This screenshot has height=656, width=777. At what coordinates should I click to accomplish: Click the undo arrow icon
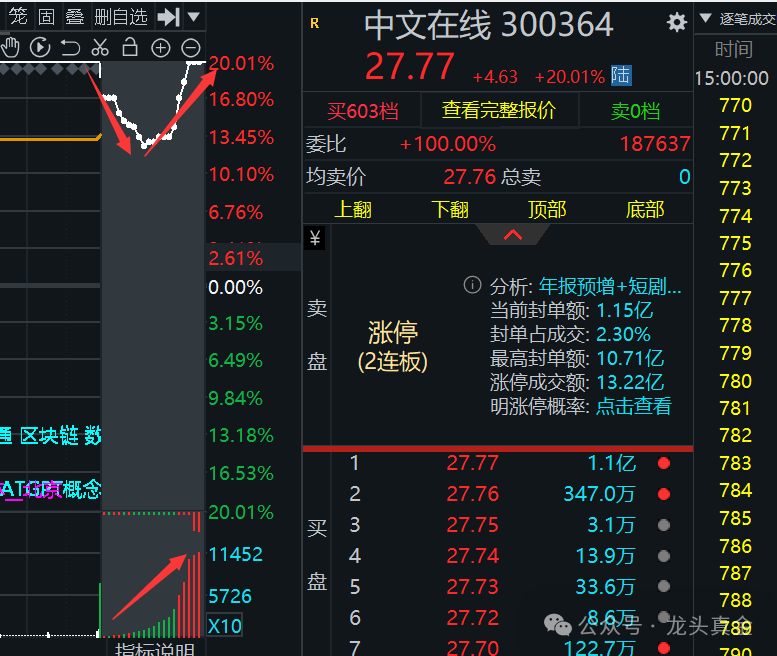pyautogui.click(x=70, y=48)
